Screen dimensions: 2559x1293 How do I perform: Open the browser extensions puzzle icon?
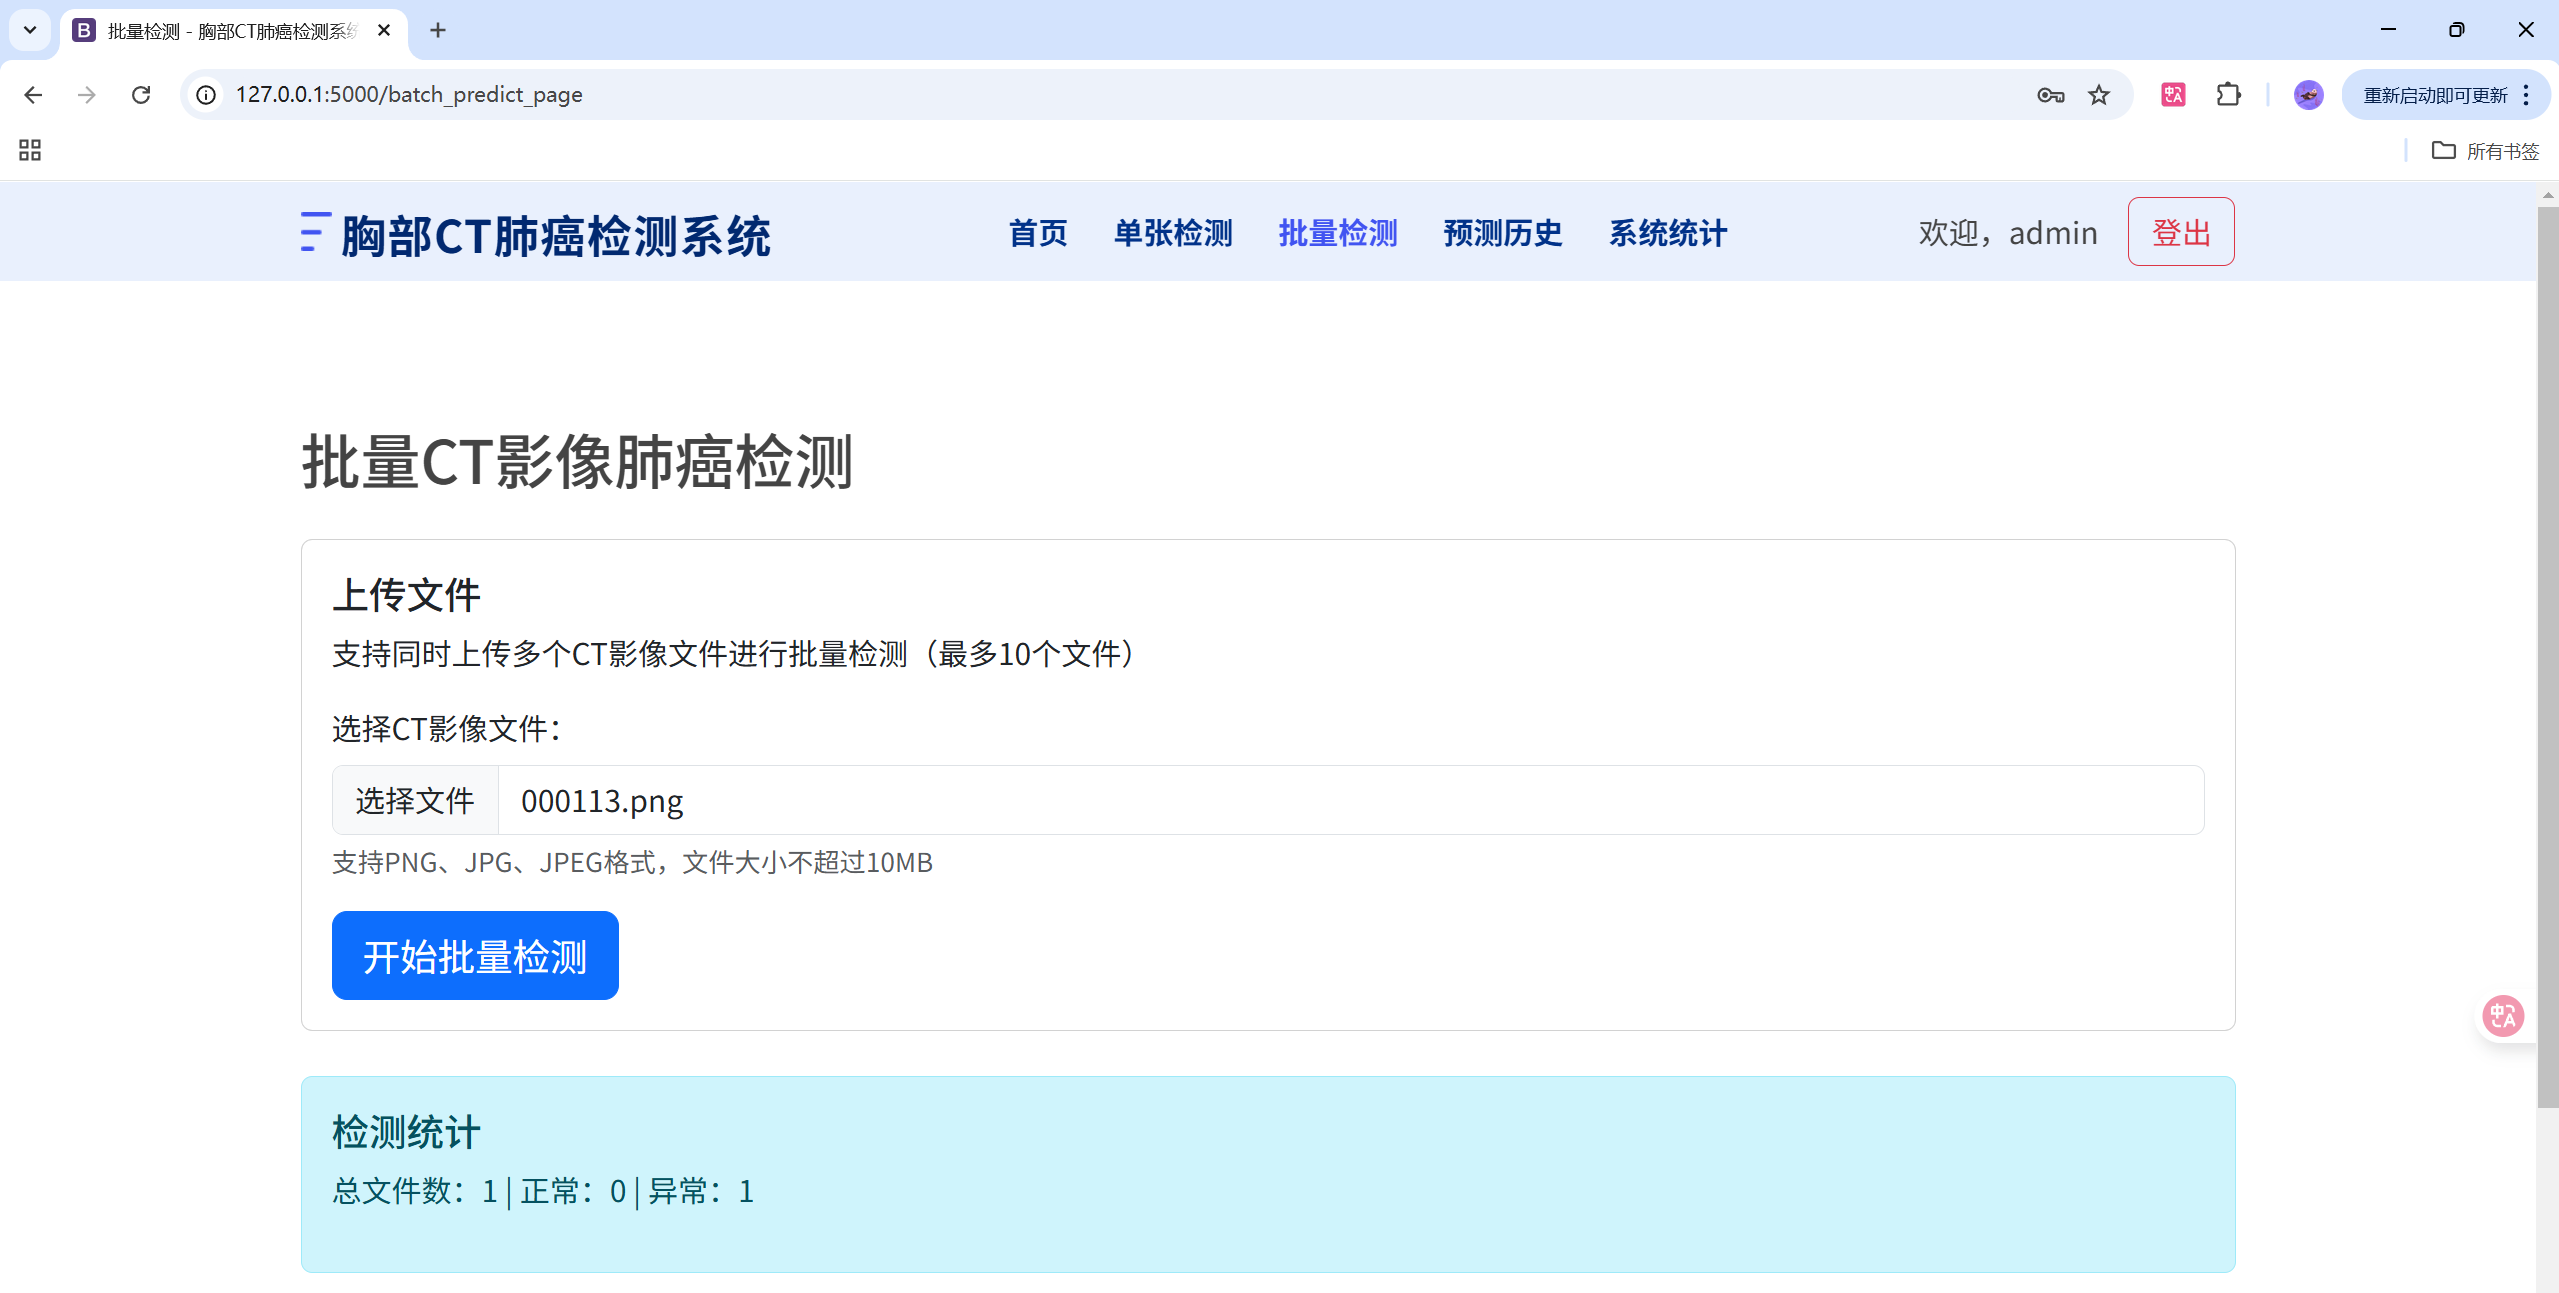coord(2228,95)
